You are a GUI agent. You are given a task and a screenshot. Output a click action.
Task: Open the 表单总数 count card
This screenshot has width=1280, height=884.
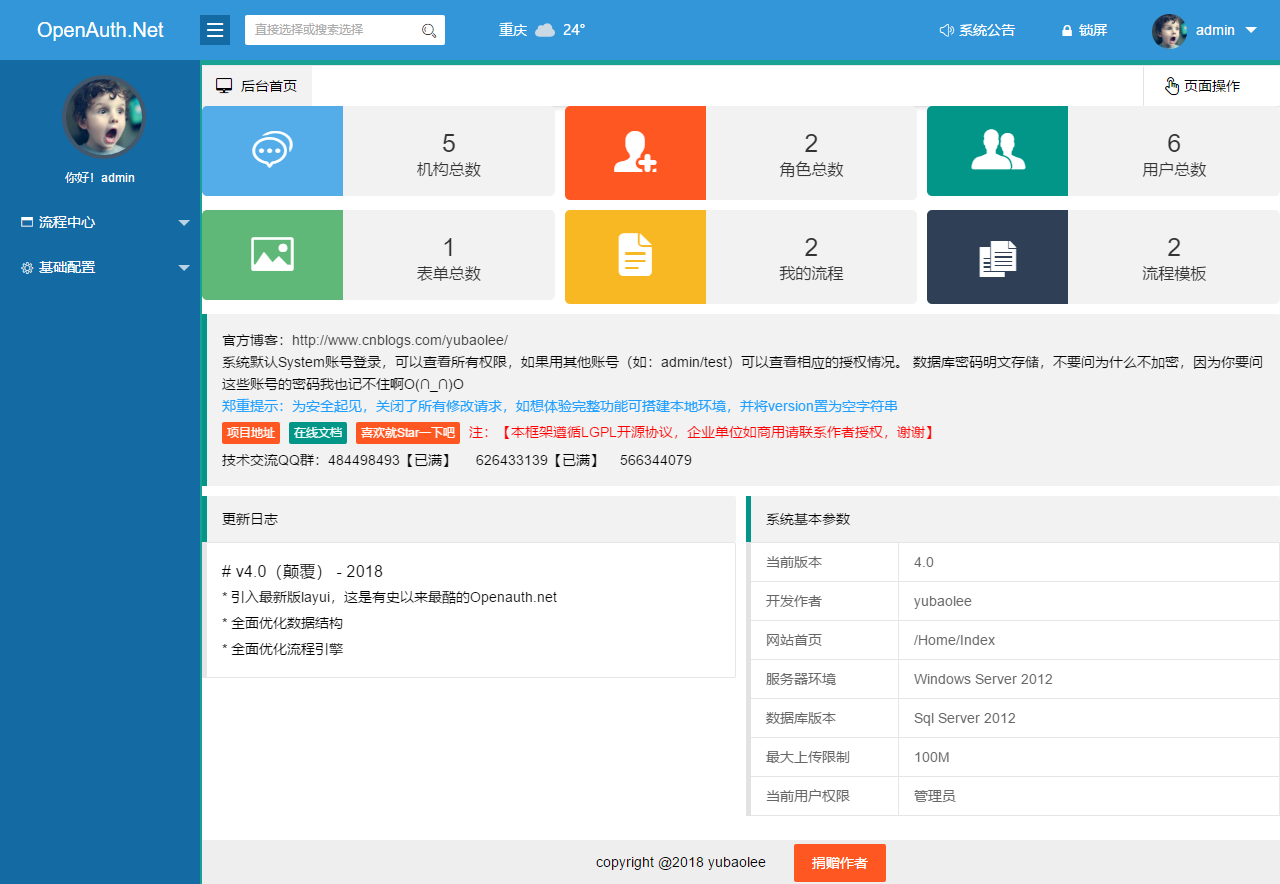point(378,255)
